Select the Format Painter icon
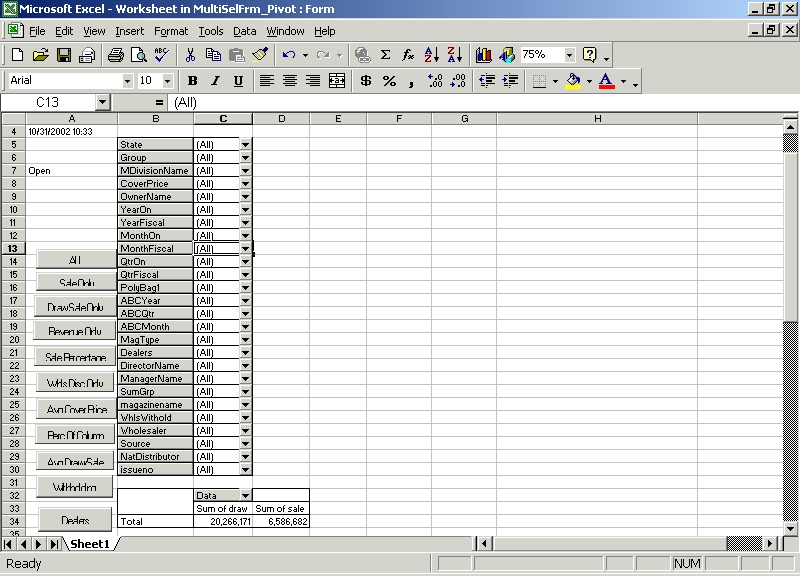This screenshot has width=800, height=576. click(x=260, y=55)
